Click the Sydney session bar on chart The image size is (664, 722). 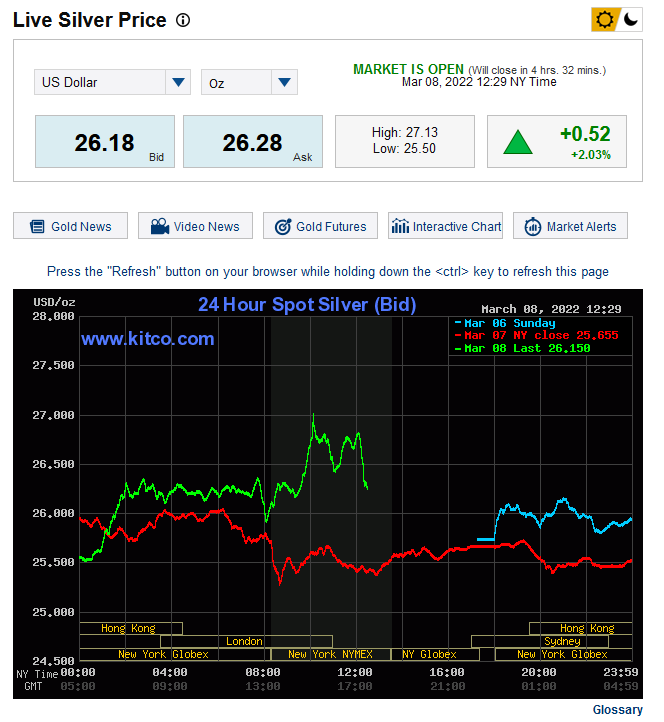540,641
